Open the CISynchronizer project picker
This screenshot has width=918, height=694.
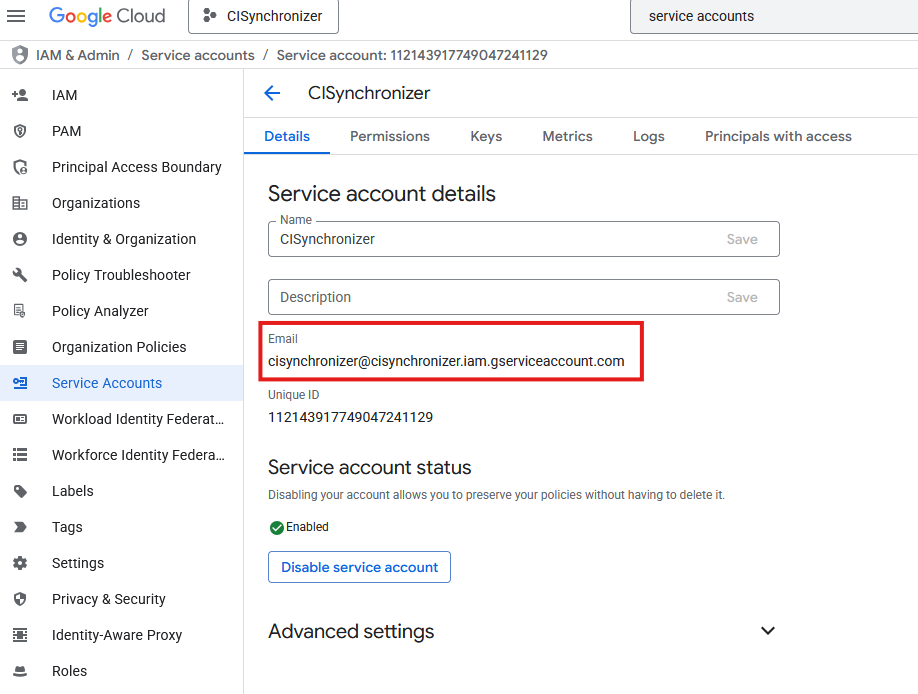[263, 16]
